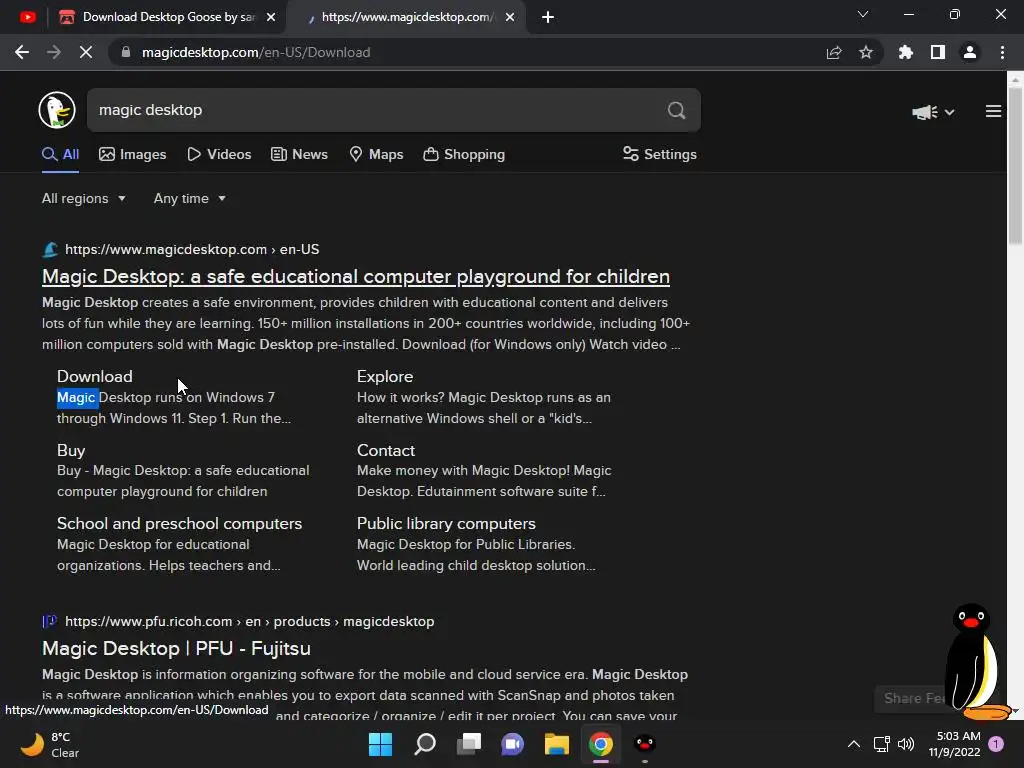Click the Chrome taskbar icon

(x=601, y=744)
